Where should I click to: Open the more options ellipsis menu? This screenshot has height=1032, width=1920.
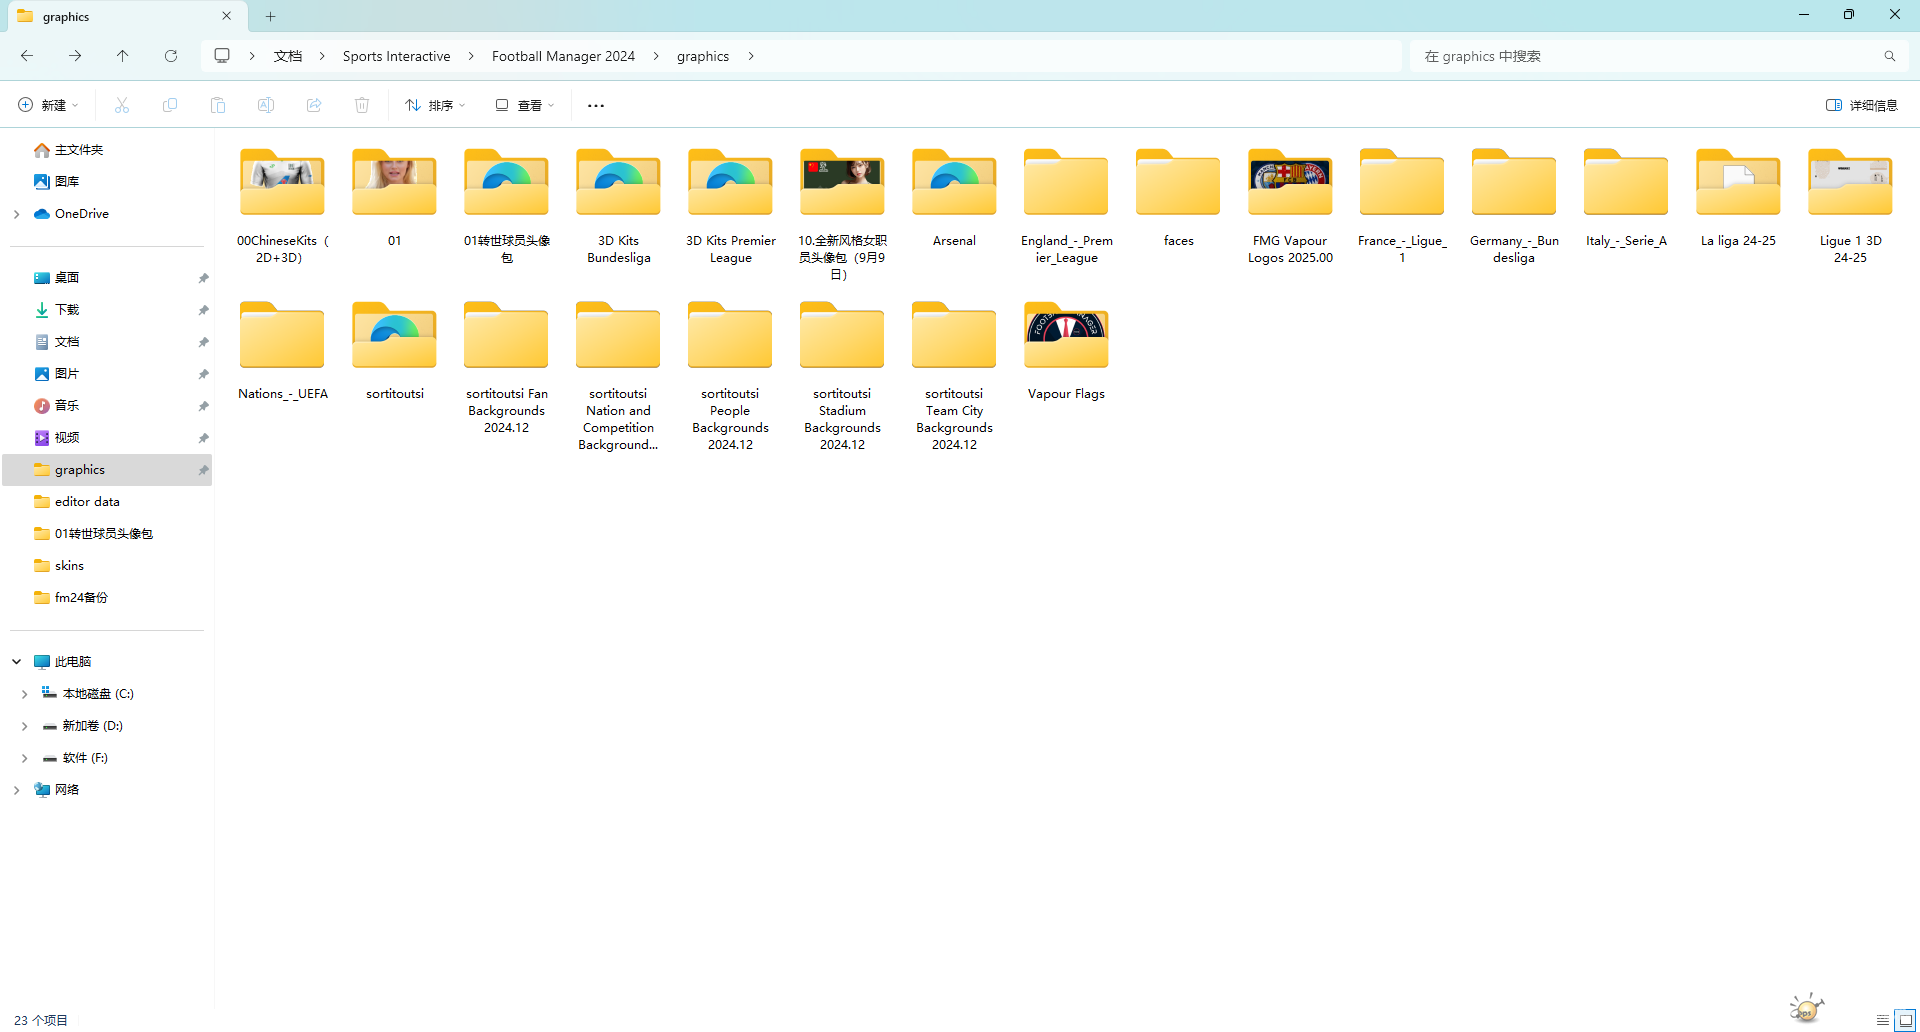596,105
